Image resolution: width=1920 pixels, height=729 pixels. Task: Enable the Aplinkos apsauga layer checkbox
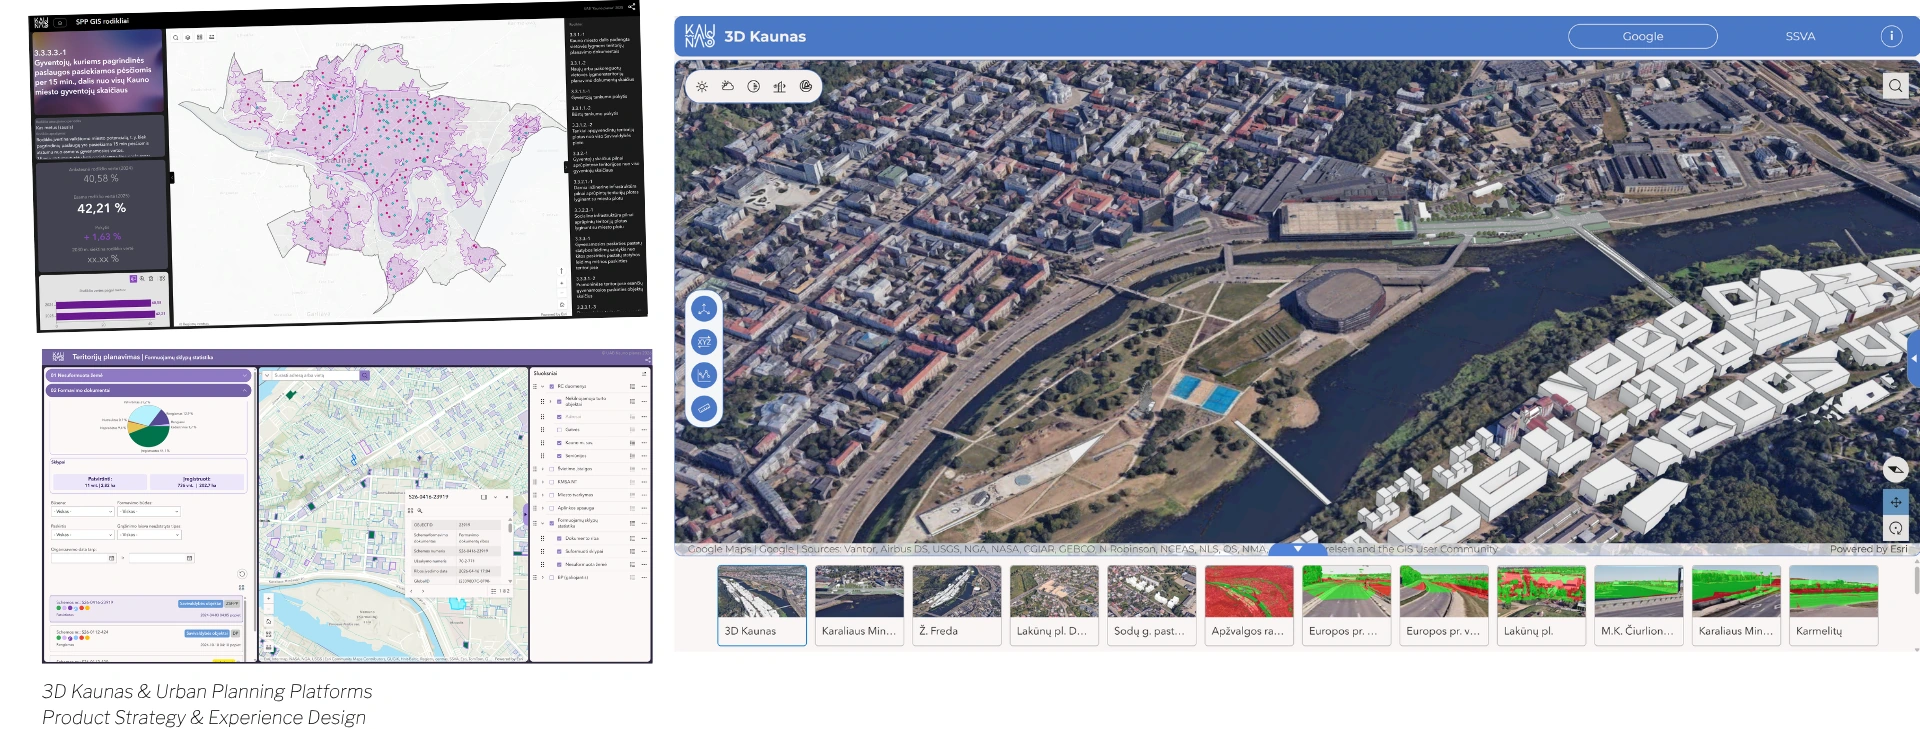click(x=551, y=507)
